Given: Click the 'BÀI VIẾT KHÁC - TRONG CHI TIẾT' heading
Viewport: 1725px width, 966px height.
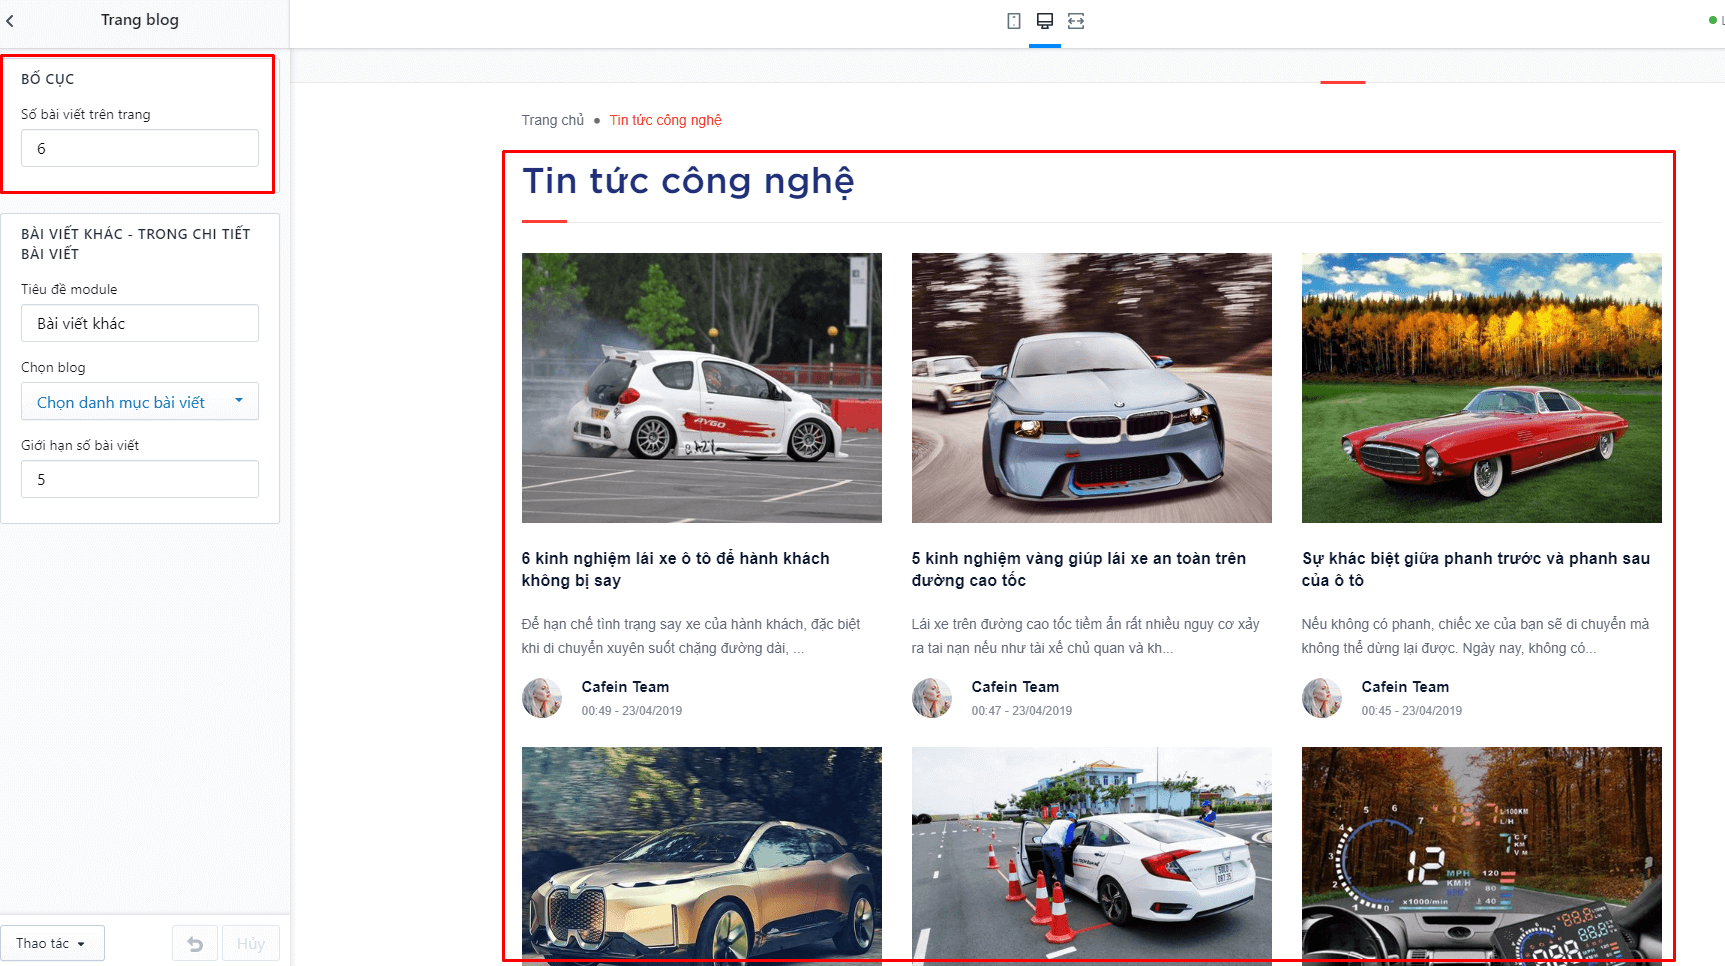Looking at the screenshot, I should point(136,244).
